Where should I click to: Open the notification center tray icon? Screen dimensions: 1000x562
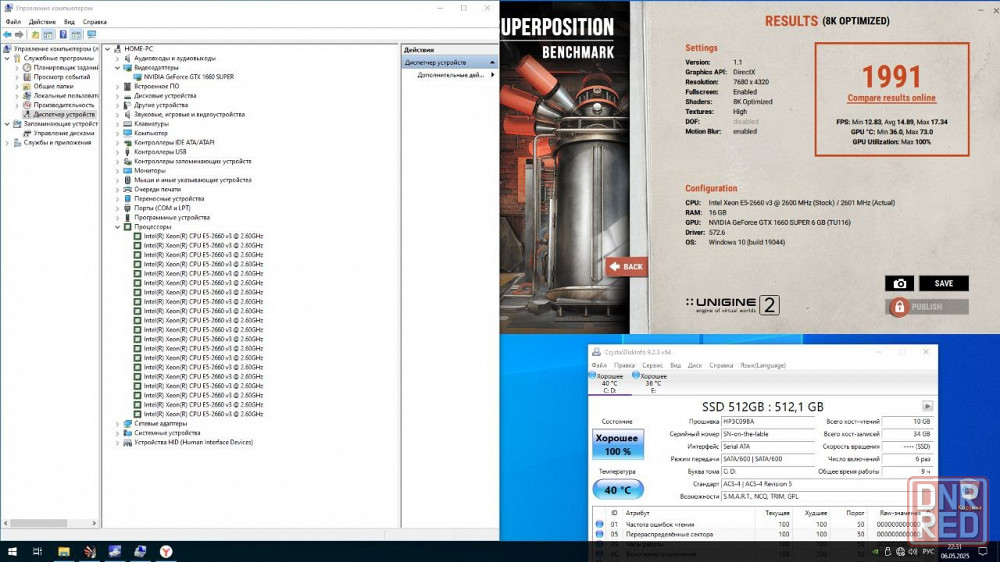tap(983, 551)
